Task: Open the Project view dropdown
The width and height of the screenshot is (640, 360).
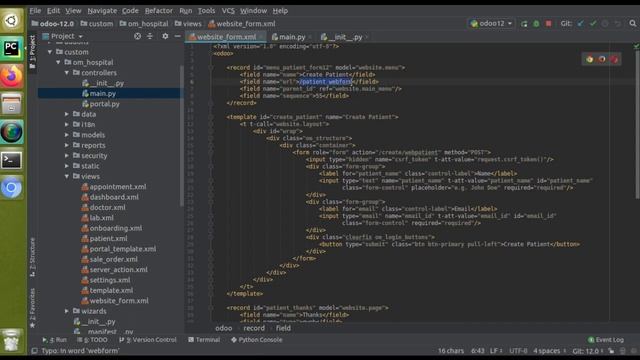Action: [63, 36]
